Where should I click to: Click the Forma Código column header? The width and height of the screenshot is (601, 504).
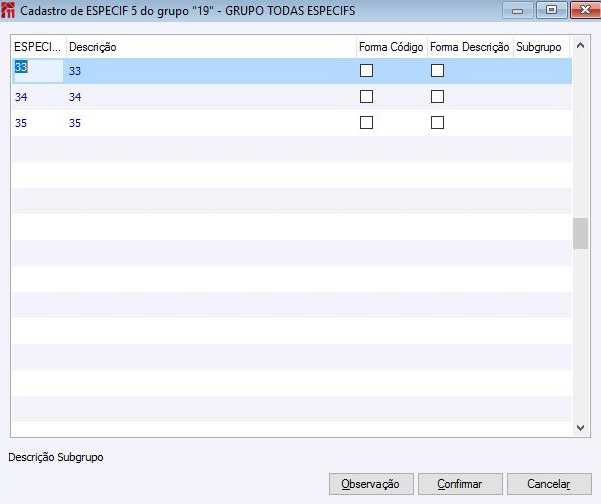click(x=391, y=47)
